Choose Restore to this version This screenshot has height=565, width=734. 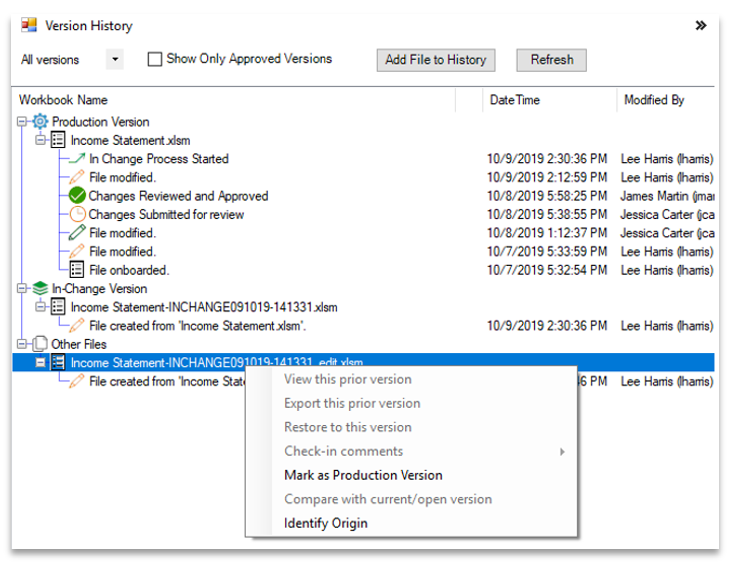coord(348,427)
